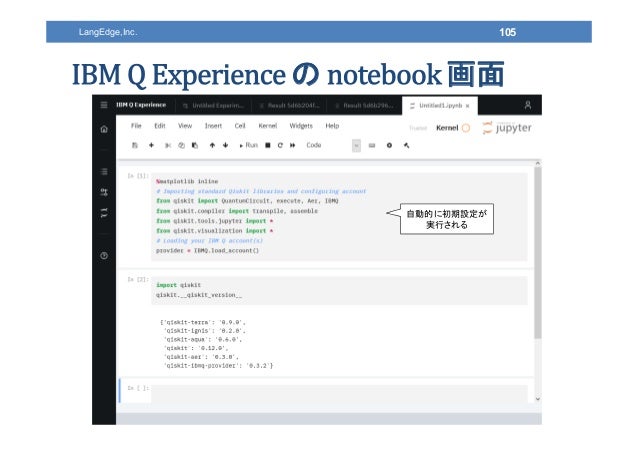
Task: Select the In [1] code cell prompt
Action: (x=138, y=176)
